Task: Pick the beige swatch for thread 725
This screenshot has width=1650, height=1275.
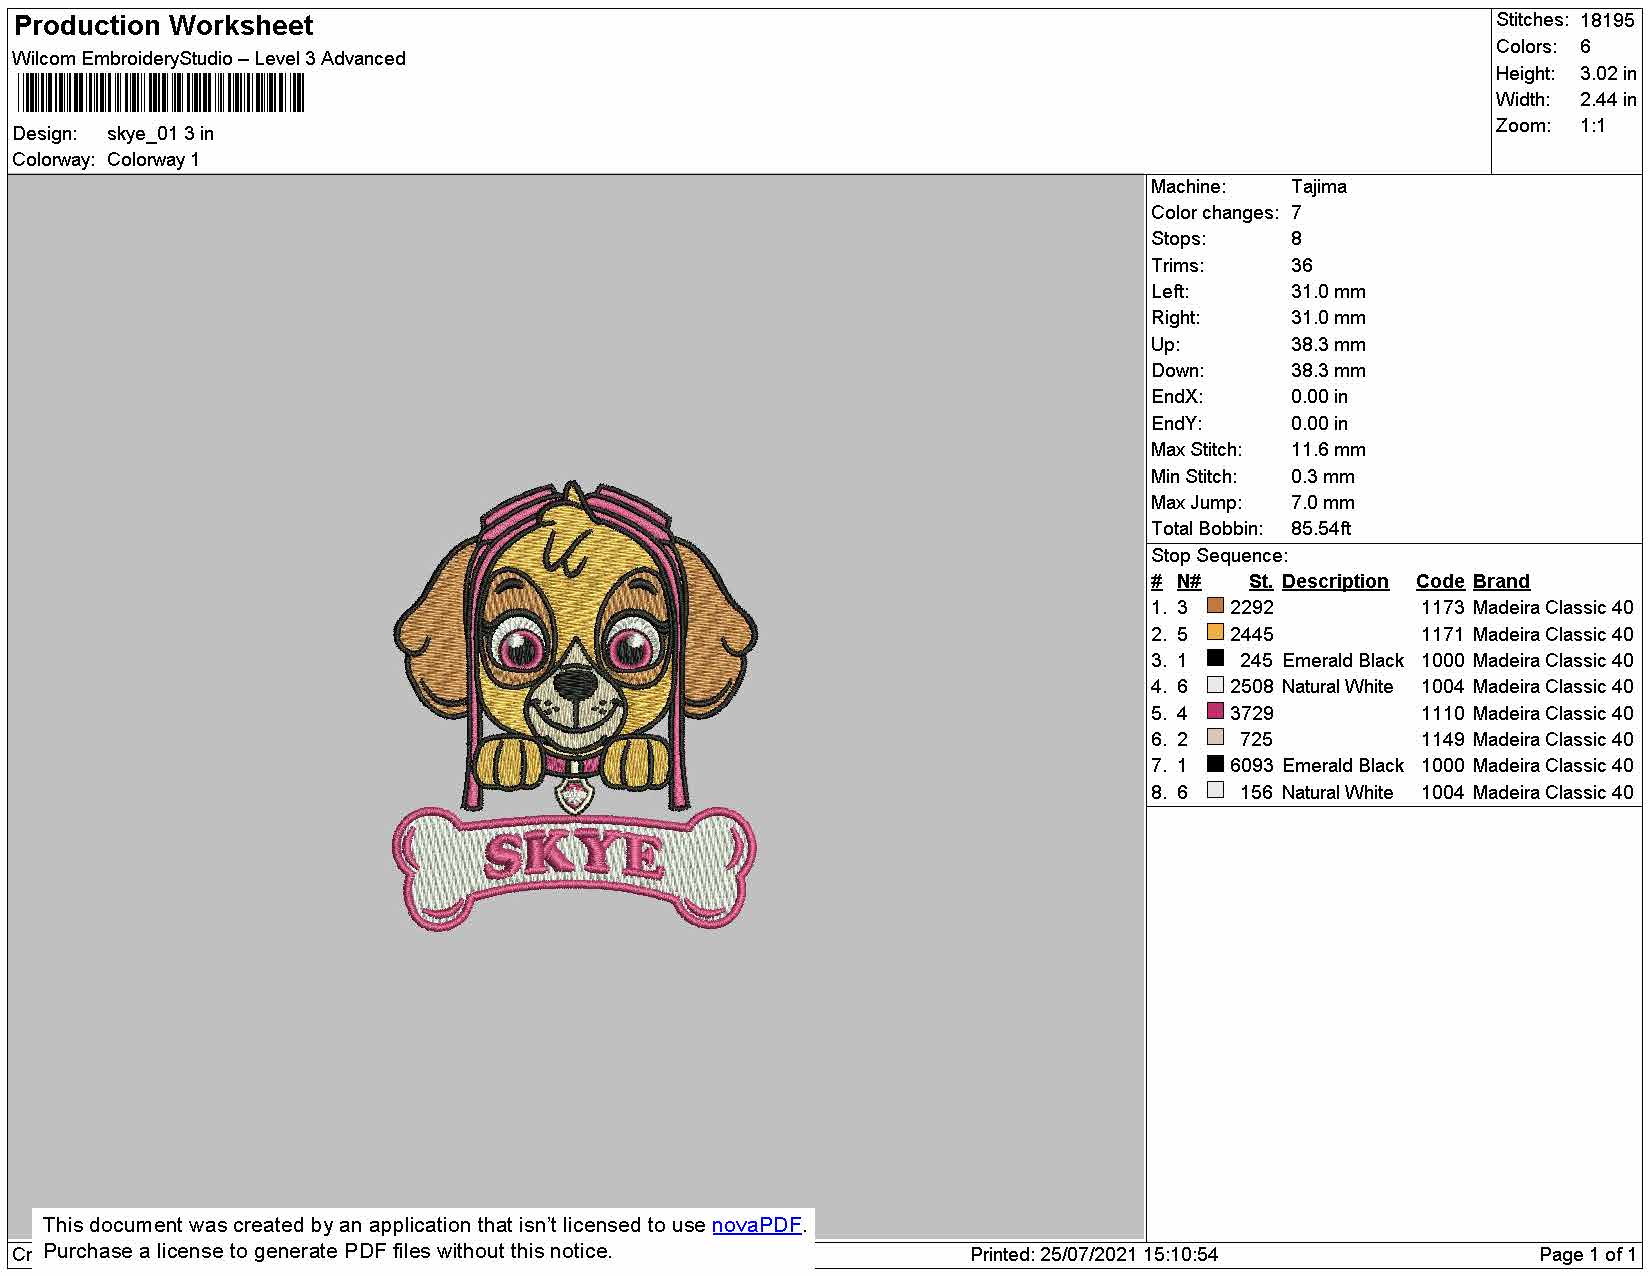Action: tap(1215, 738)
